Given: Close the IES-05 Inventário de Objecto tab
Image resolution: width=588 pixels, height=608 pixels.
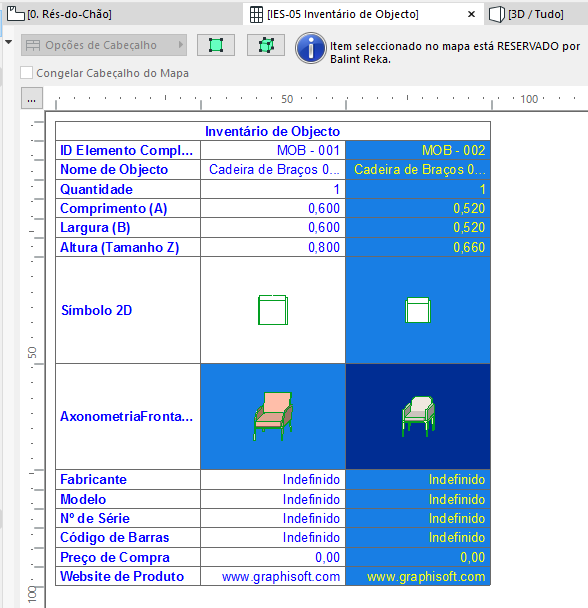Looking at the screenshot, I should point(471,14).
